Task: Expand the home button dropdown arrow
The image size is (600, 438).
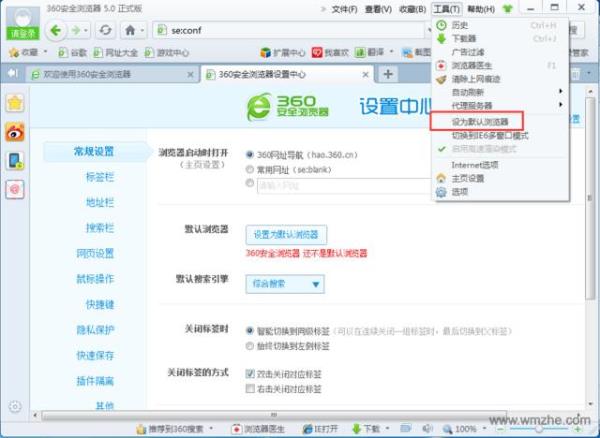Action: pos(142,30)
